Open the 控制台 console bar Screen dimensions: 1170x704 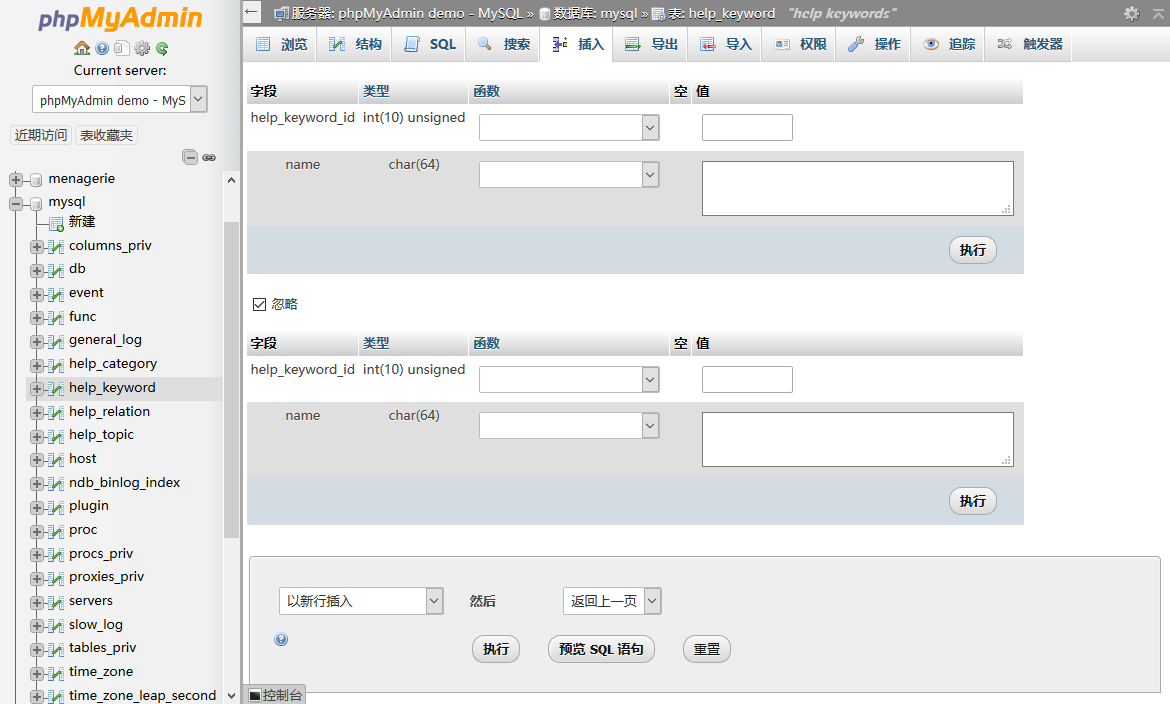tap(275, 695)
